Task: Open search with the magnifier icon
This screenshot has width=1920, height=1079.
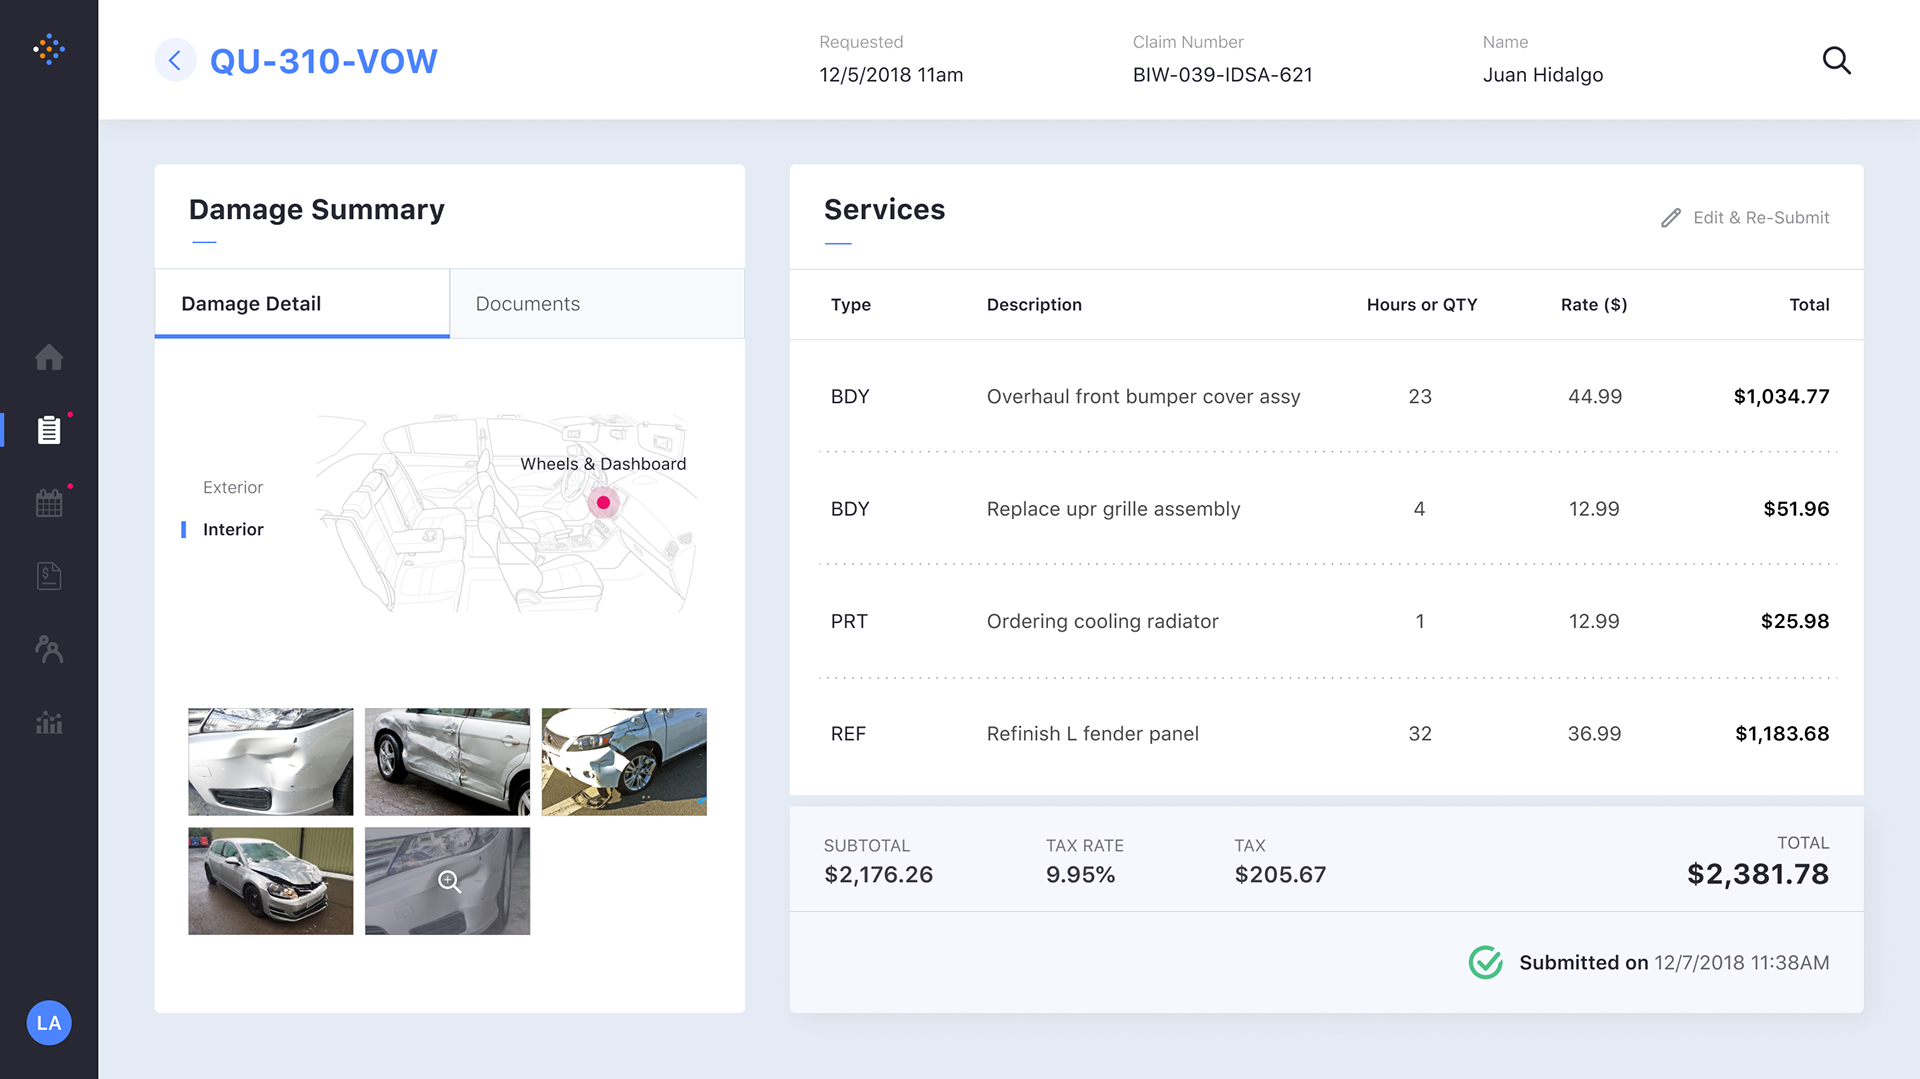Action: click(x=1836, y=61)
